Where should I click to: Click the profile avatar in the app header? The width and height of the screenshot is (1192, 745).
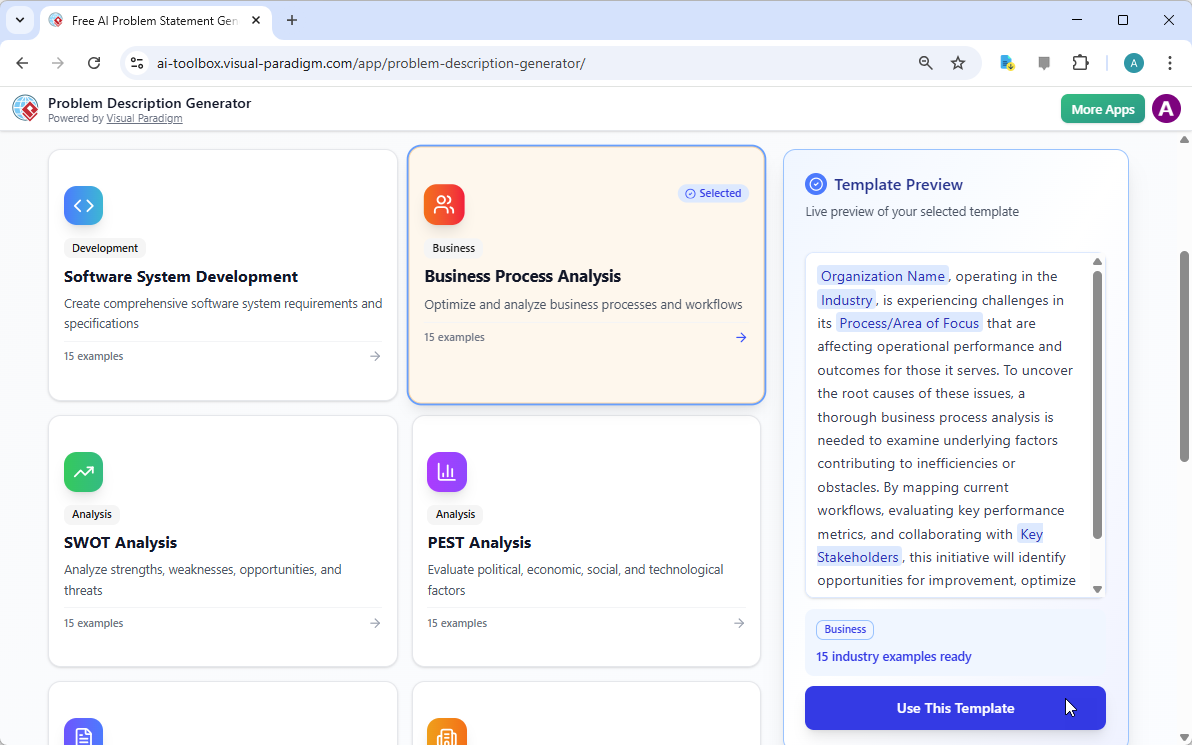pos(1166,108)
